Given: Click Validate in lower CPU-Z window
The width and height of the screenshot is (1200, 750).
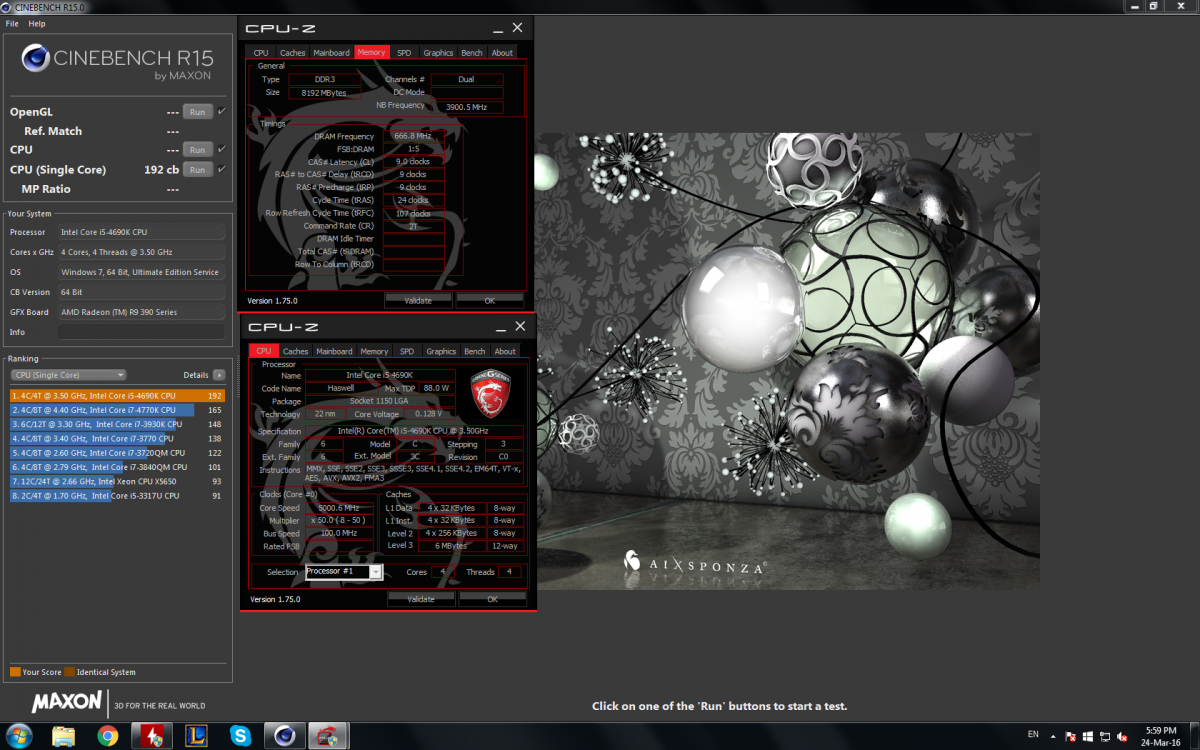Looking at the screenshot, I should pyautogui.click(x=421, y=599).
